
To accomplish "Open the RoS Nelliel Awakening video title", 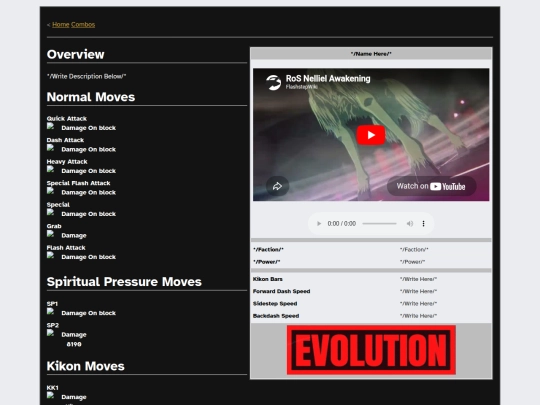I will 328,79.
